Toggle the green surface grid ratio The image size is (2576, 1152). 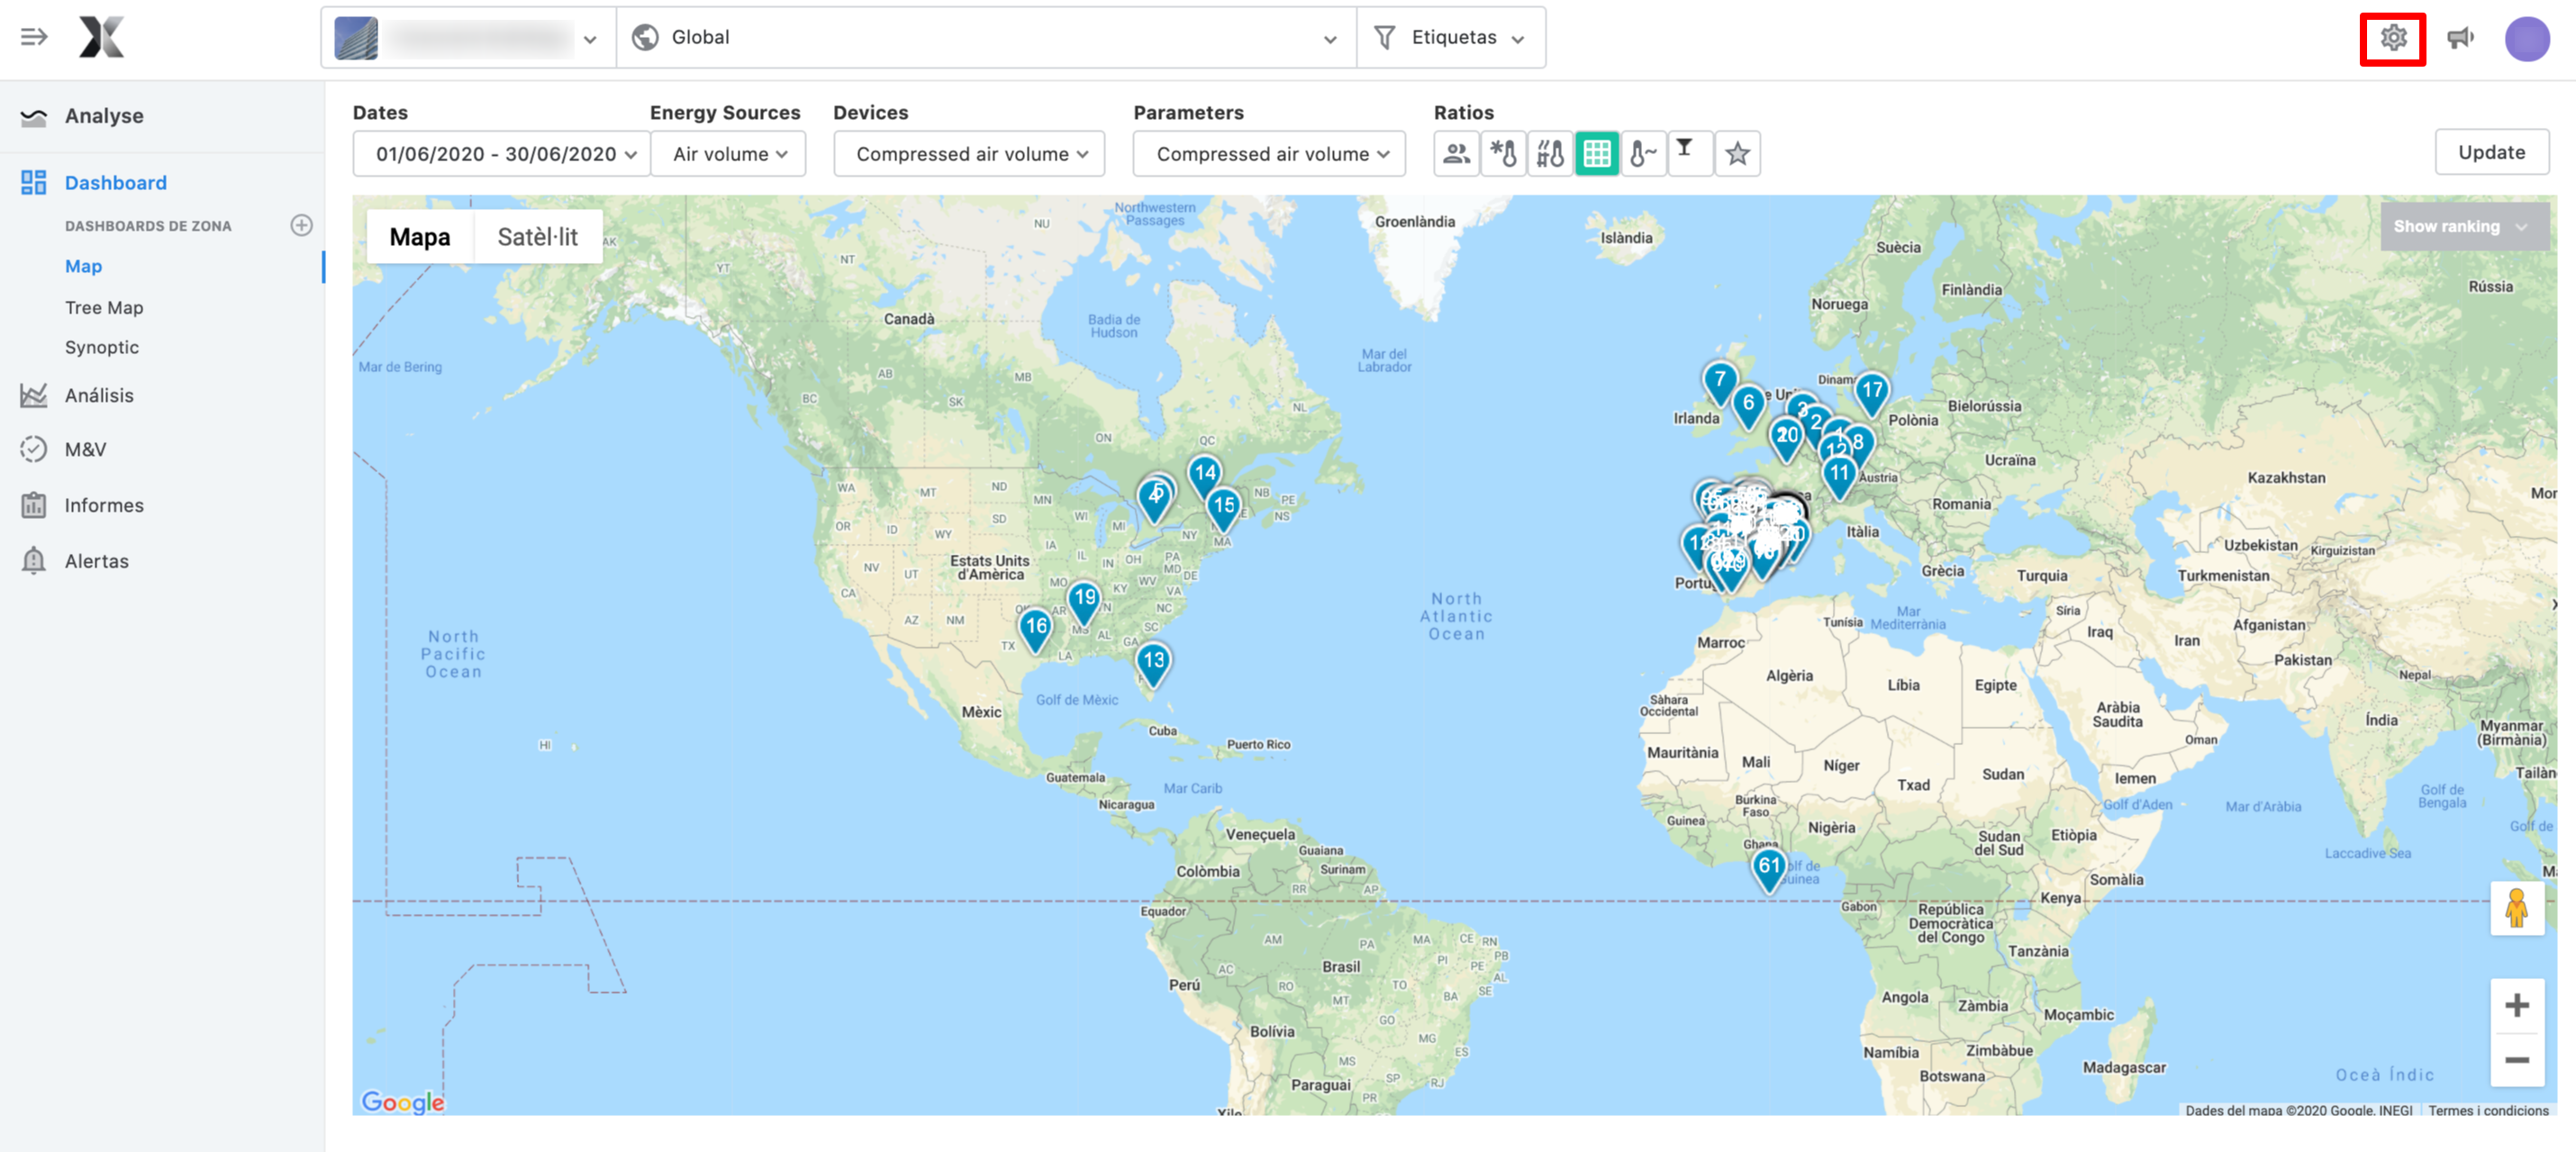pyautogui.click(x=1597, y=154)
